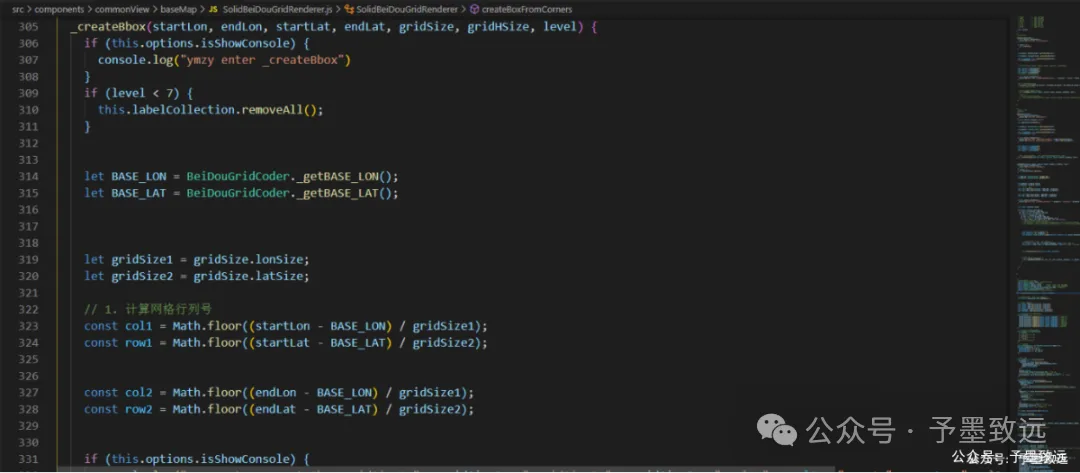Image resolution: width=1080 pixels, height=473 pixels.
Task: Click the comment "// 1. 计算网格行列号"
Action: tap(148, 309)
